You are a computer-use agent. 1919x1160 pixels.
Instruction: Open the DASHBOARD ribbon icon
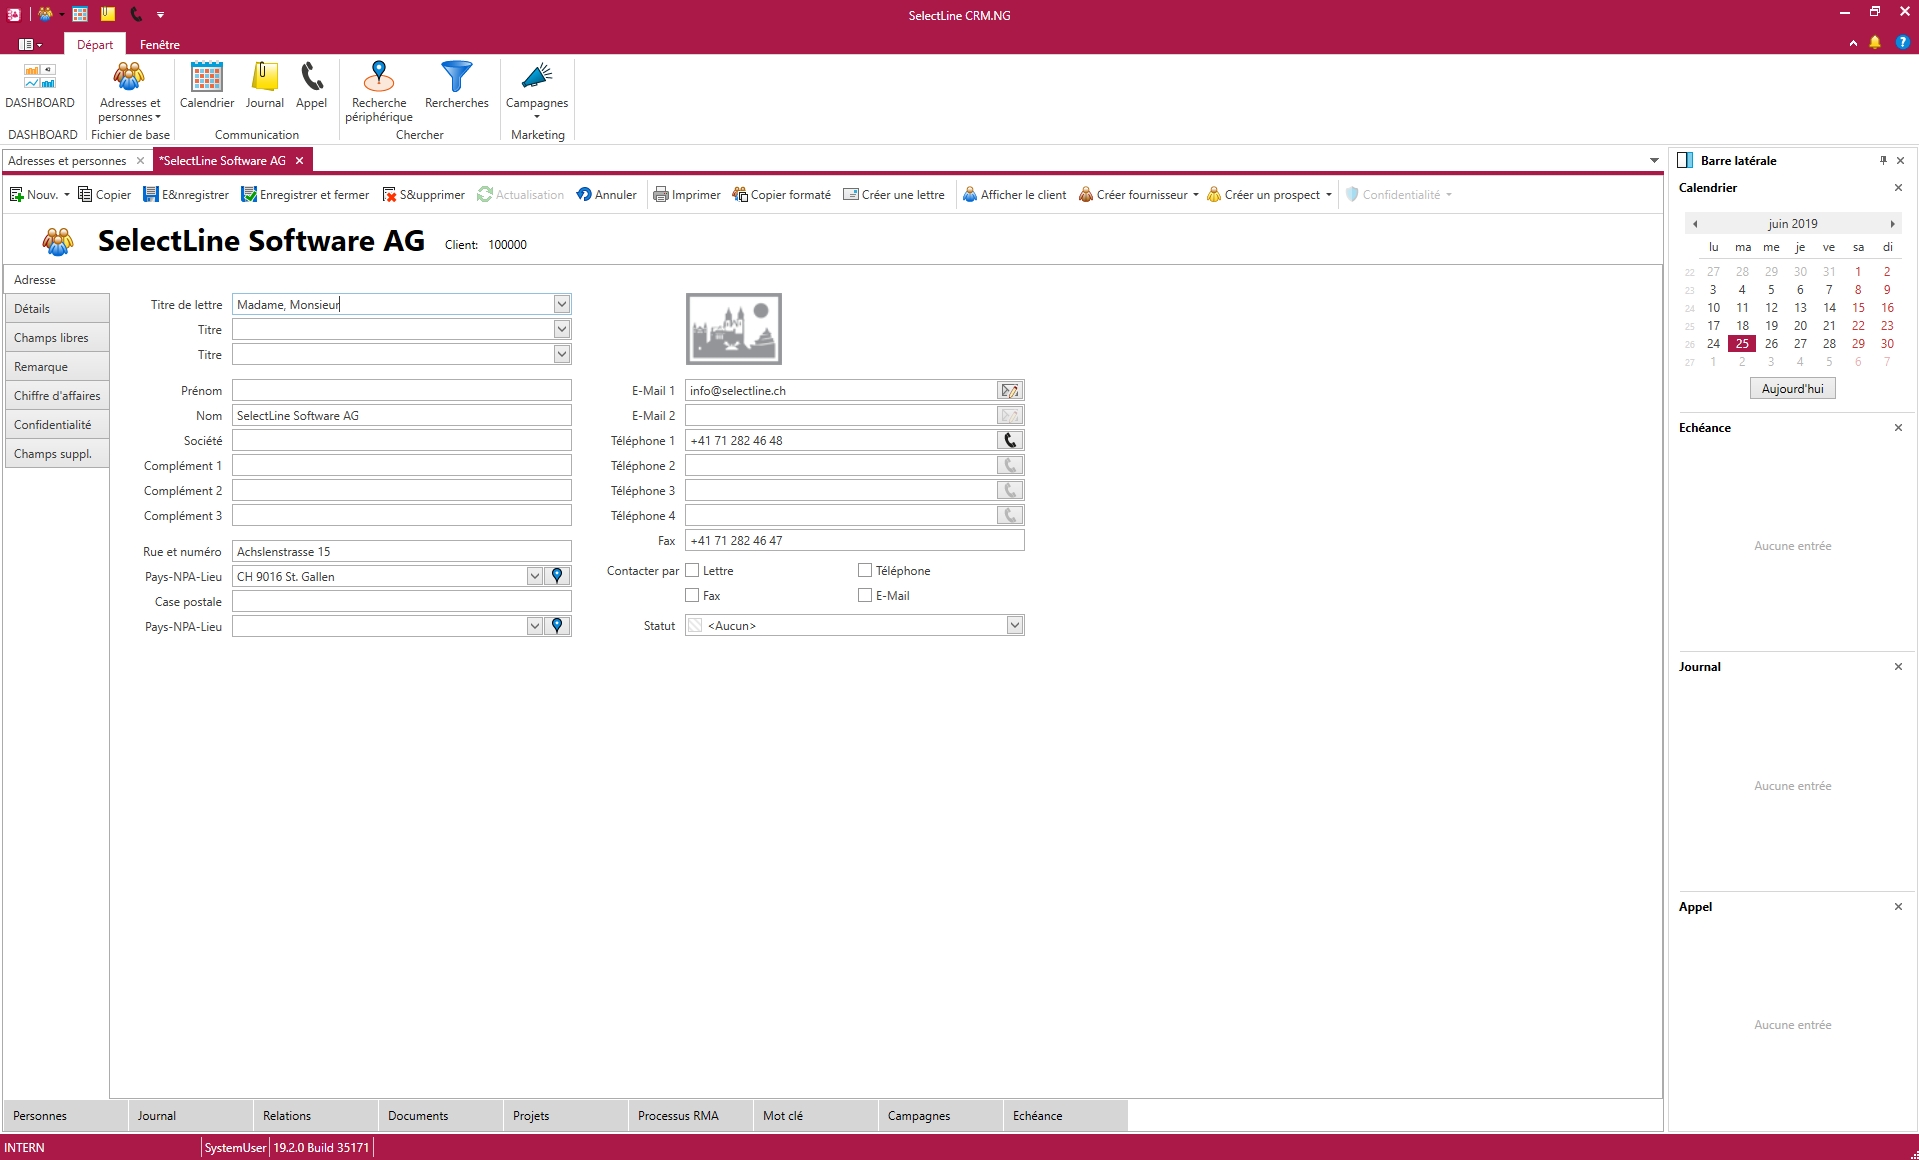pos(40,85)
